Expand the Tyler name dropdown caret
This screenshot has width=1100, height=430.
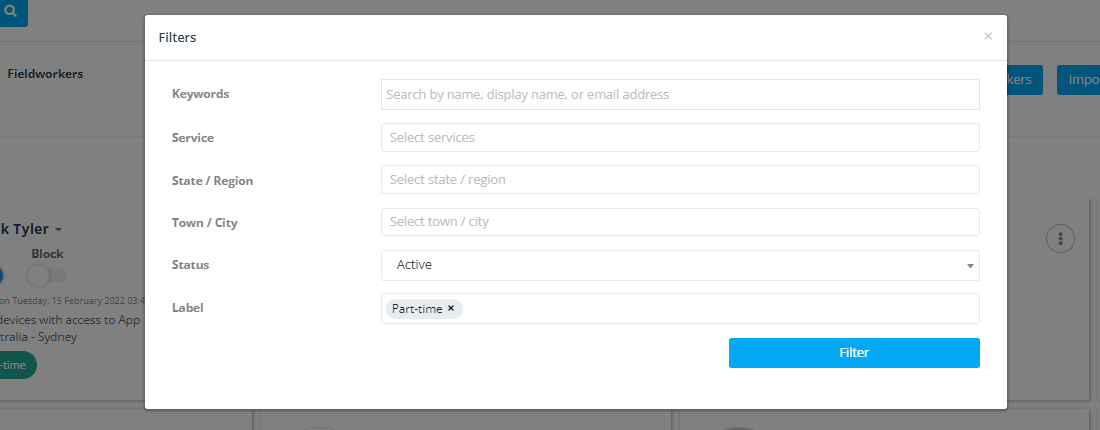point(58,230)
